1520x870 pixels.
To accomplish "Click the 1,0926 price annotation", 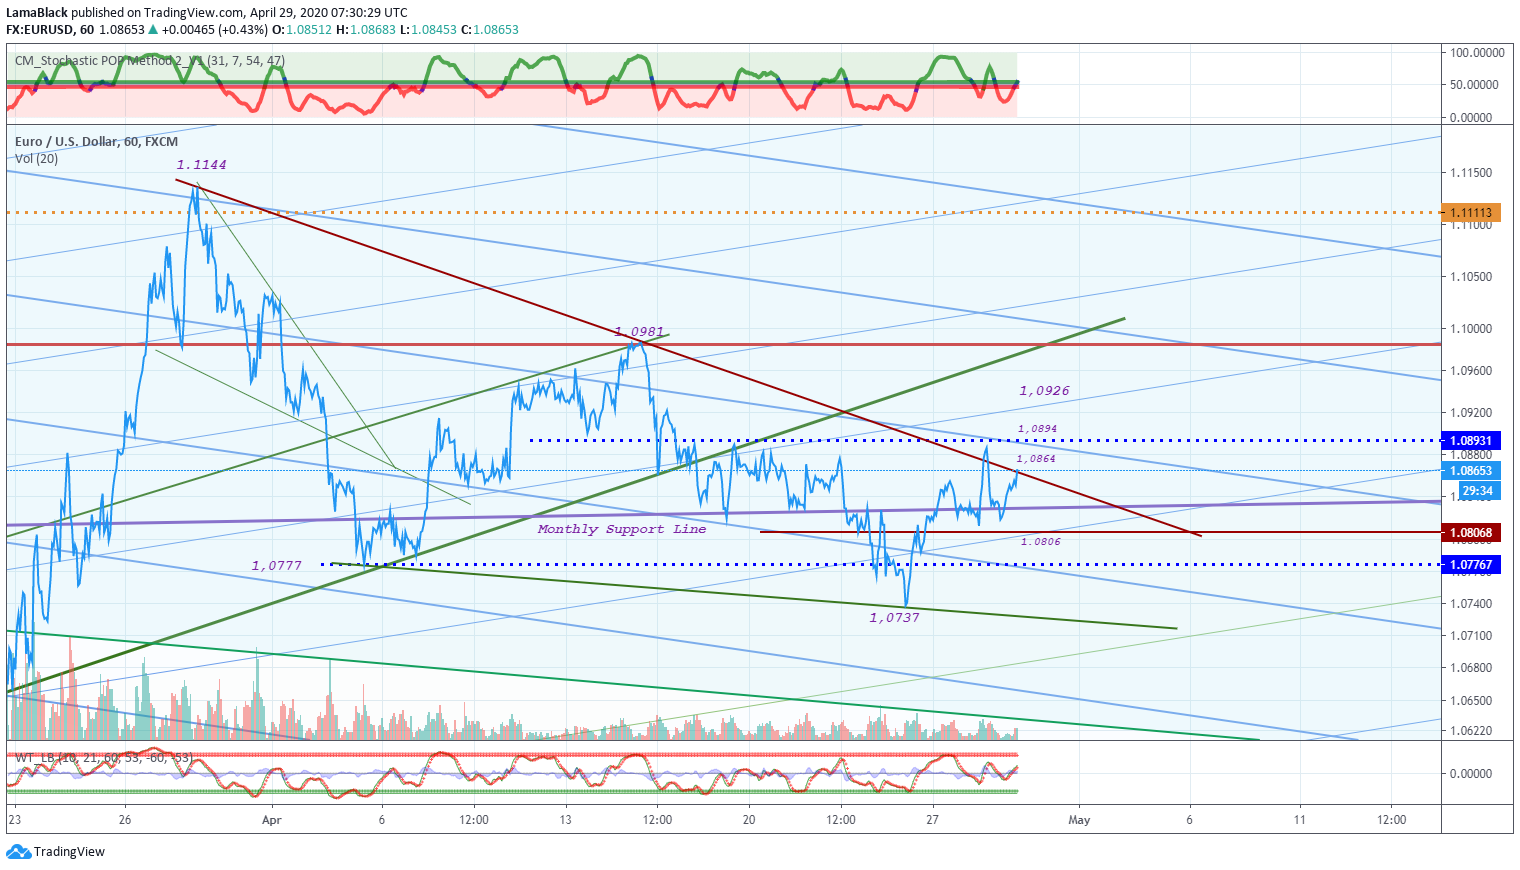I will click(1044, 391).
